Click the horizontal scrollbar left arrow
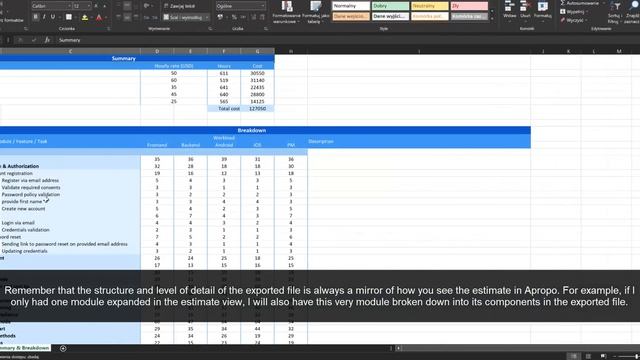 pos(399,348)
